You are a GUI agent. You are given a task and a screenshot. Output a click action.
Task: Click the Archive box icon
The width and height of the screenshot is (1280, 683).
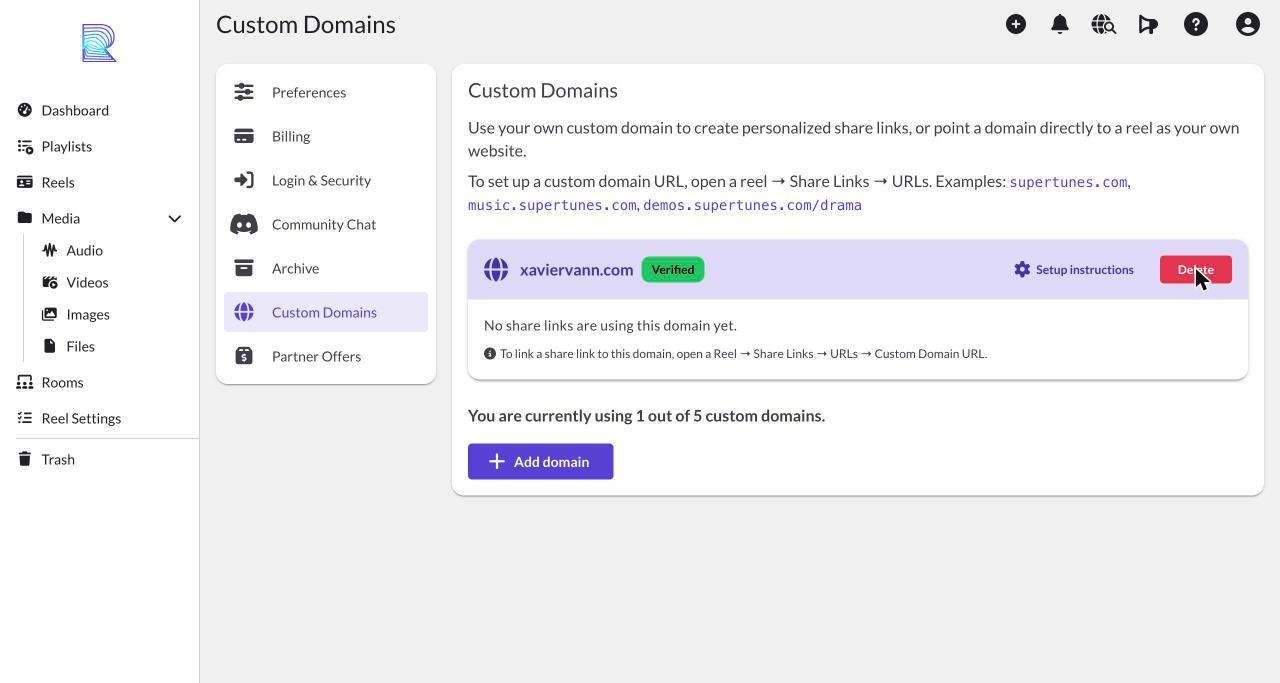(244, 268)
